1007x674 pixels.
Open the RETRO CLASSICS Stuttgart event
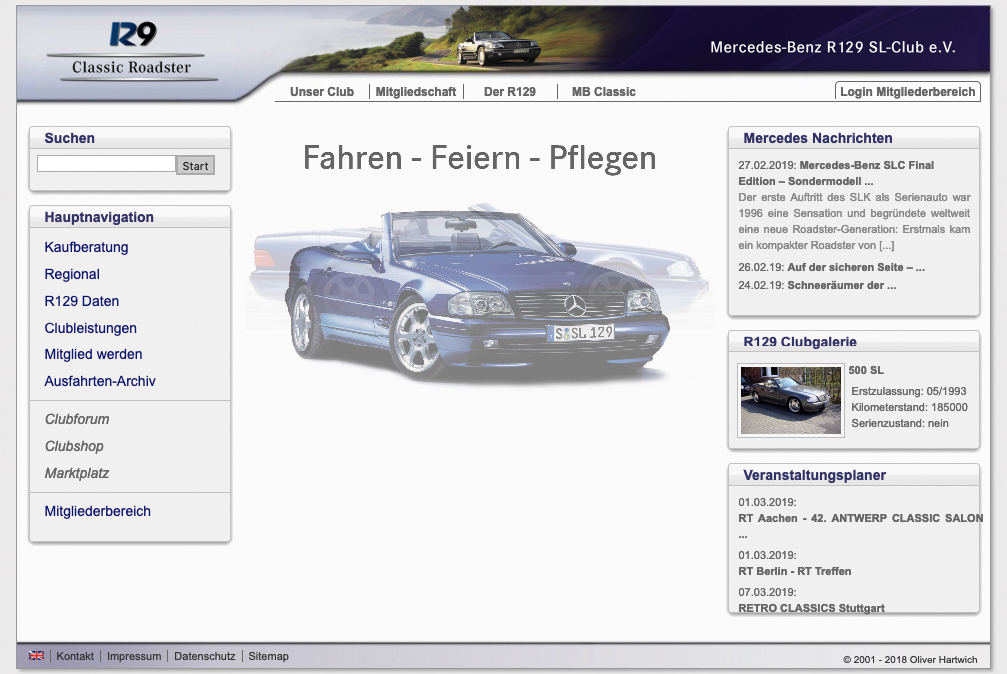(x=811, y=608)
